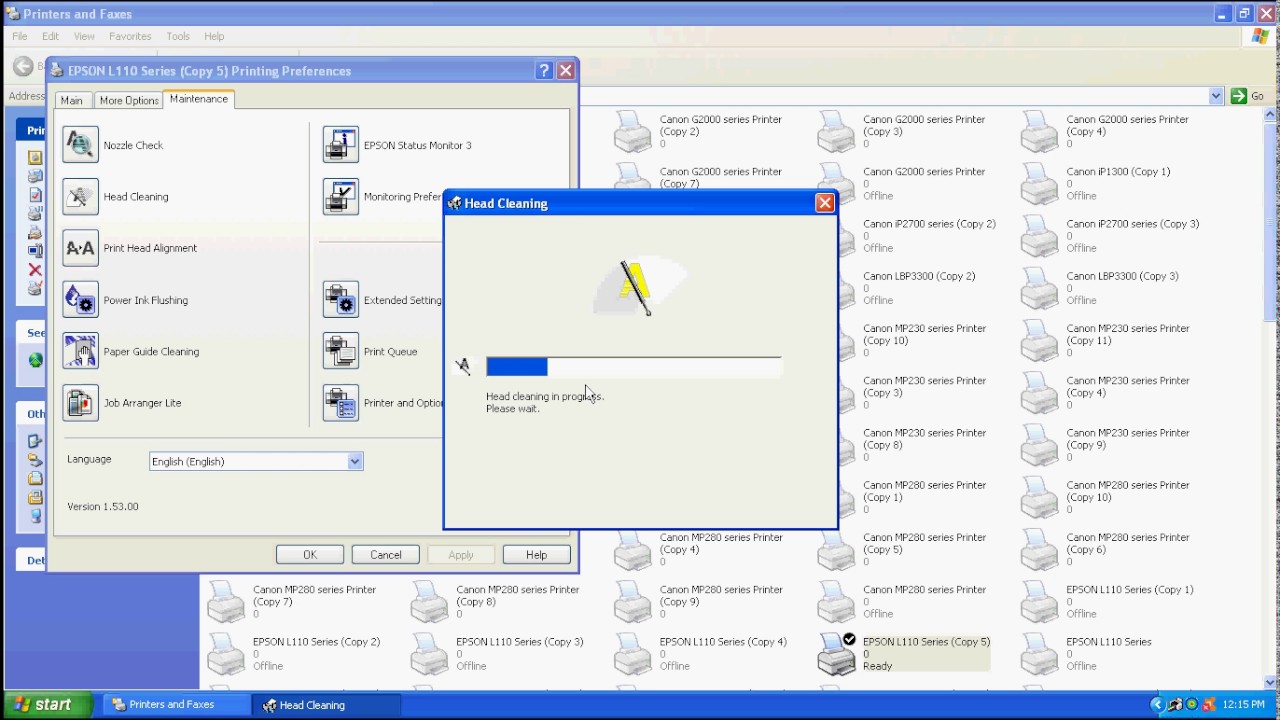
Task: Open the address bar dropdown arrow
Action: point(1216,96)
